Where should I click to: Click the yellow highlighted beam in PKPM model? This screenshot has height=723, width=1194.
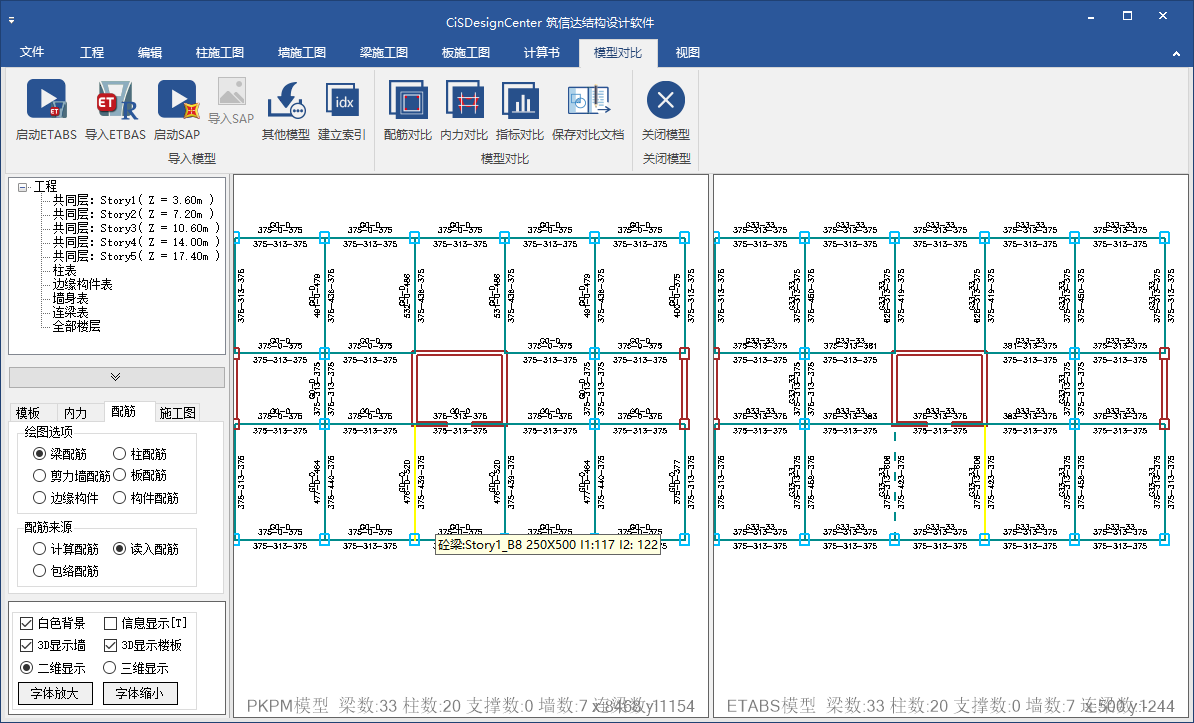414,481
